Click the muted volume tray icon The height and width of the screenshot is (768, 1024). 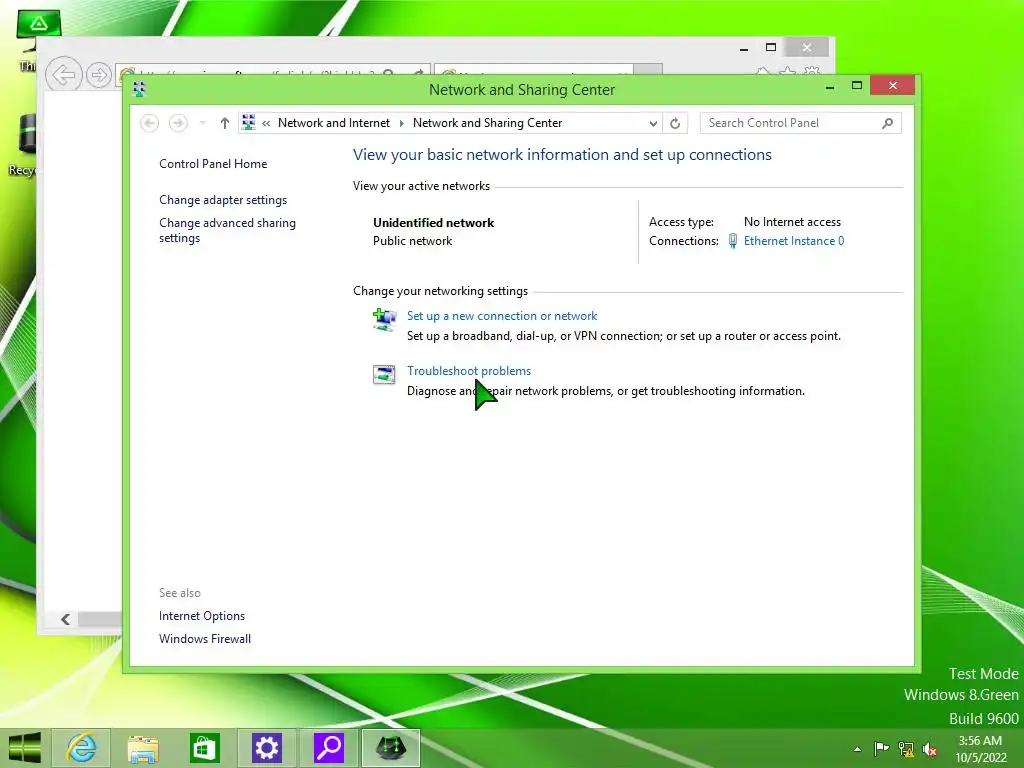(930, 749)
